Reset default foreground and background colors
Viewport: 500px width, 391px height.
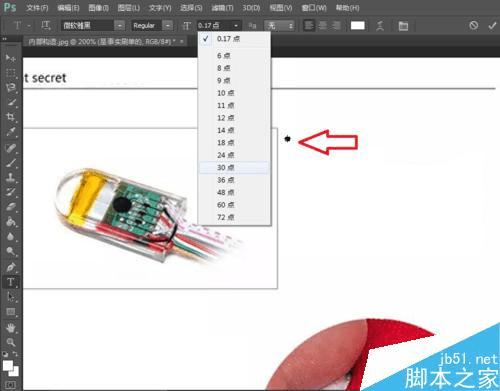pyautogui.click(x=5, y=354)
